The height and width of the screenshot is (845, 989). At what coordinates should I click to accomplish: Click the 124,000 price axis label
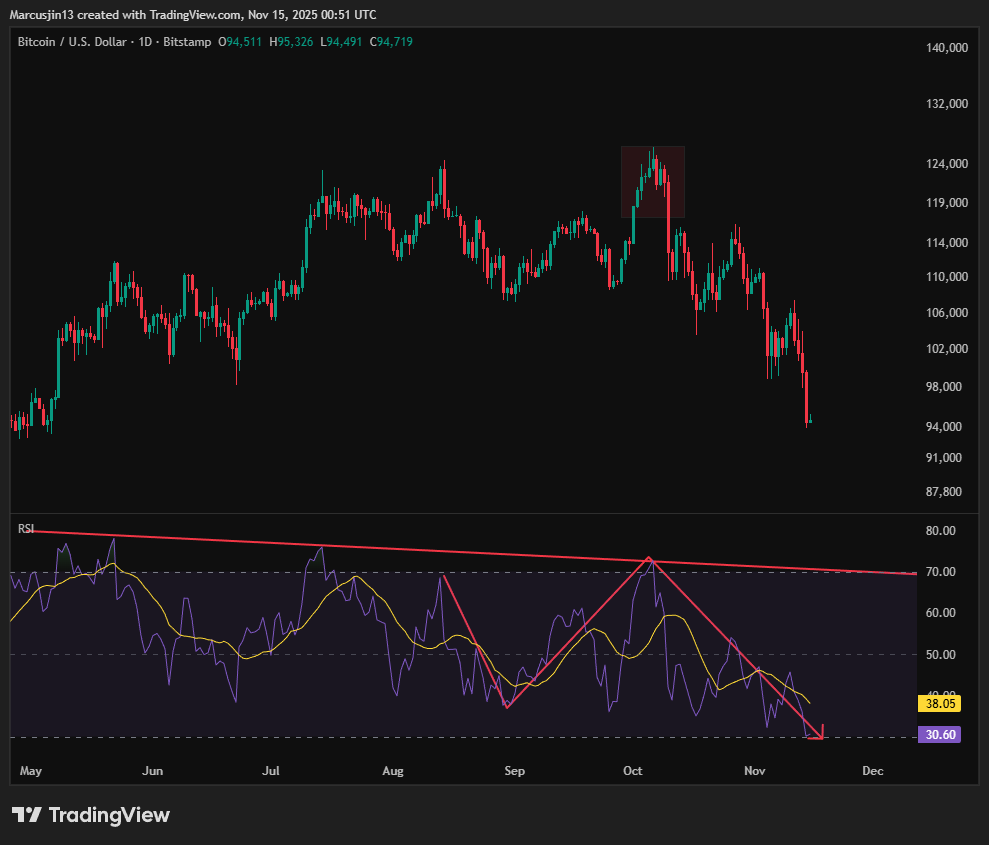(947, 164)
